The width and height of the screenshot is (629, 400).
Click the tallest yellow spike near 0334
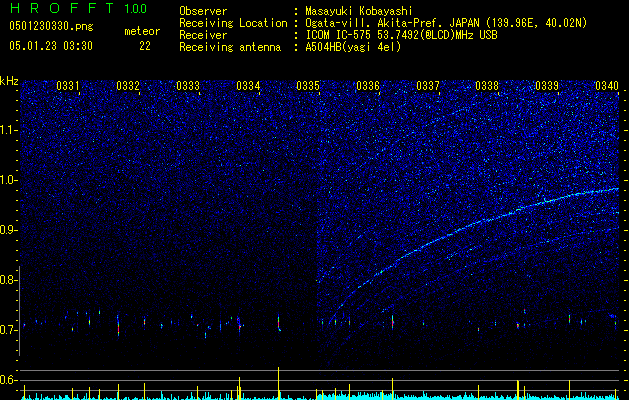click(x=278, y=382)
